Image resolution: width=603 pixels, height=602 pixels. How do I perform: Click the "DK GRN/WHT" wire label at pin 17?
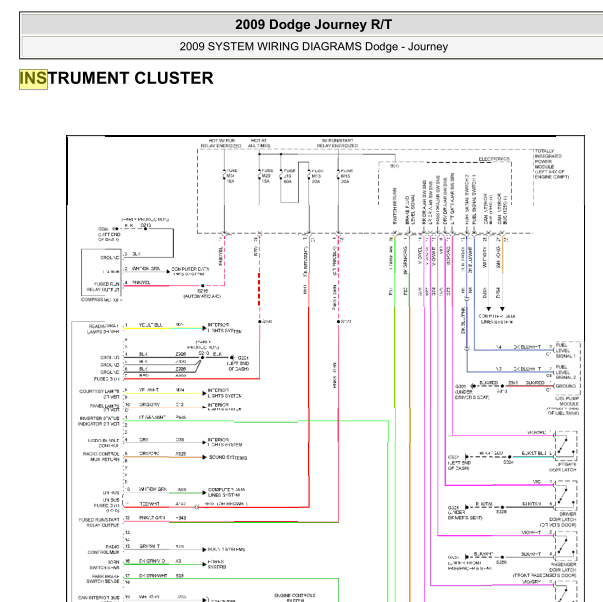153,575
